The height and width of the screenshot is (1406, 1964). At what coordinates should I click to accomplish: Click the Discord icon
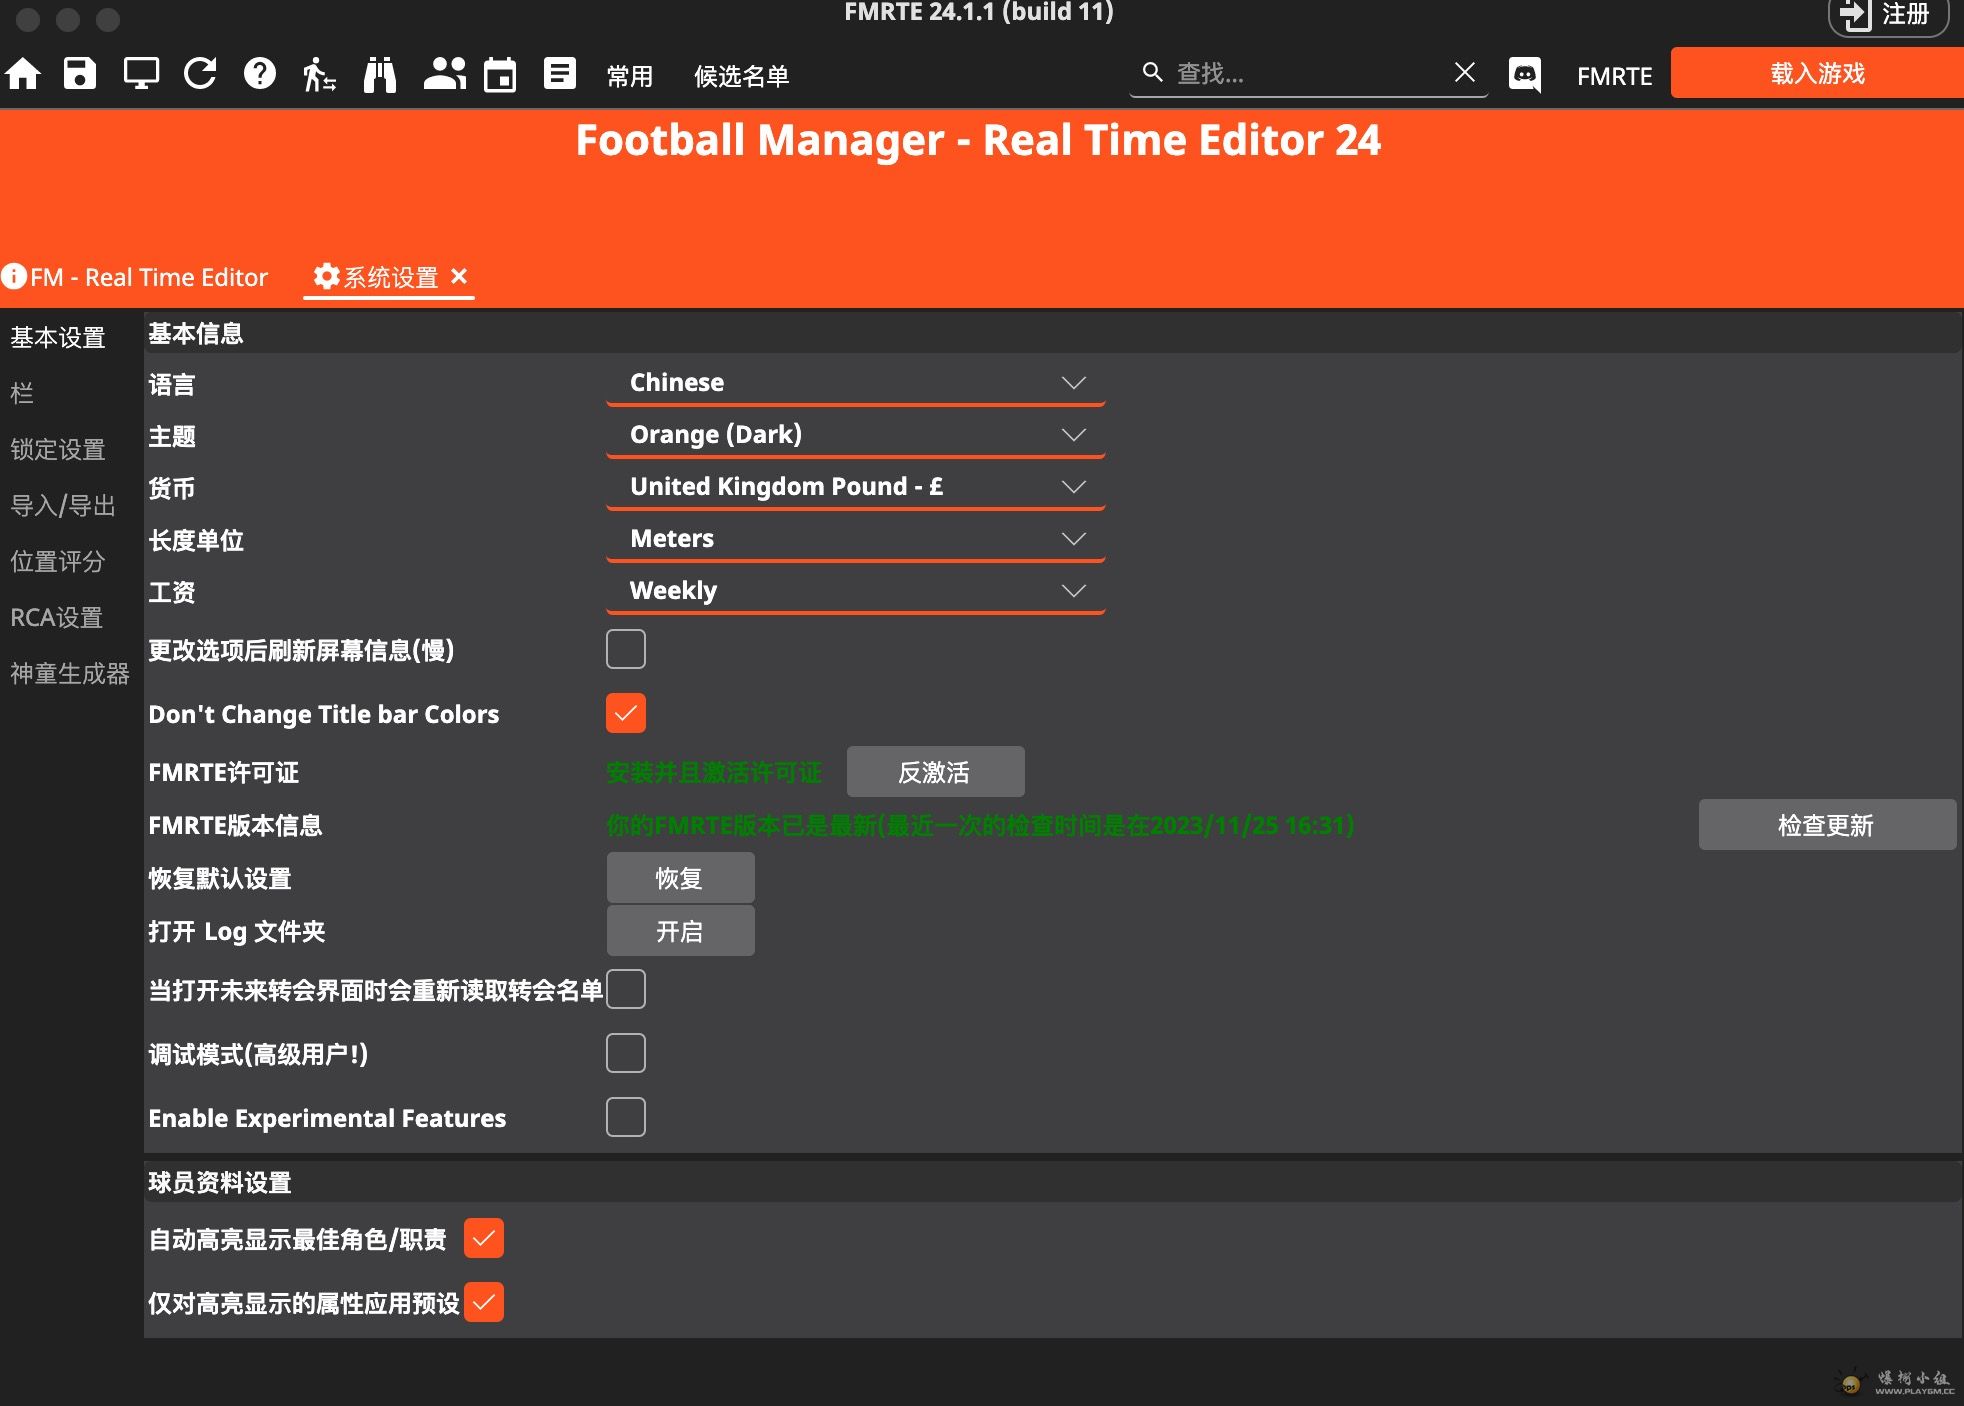1524,74
